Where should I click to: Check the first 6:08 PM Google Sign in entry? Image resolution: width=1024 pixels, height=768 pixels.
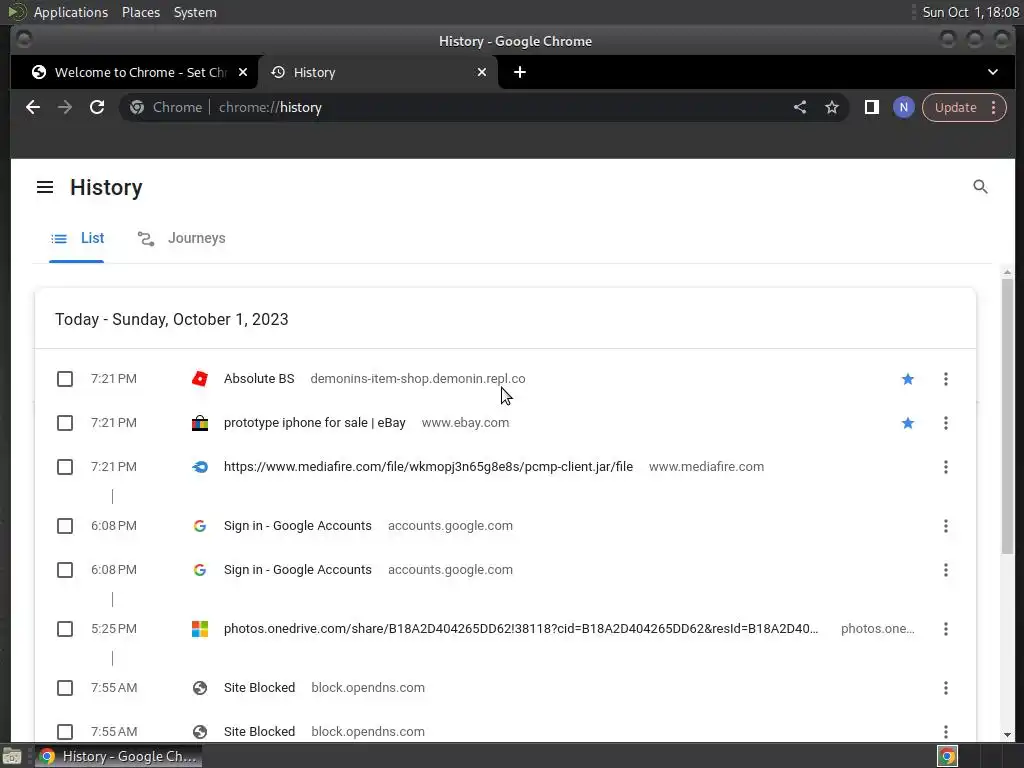(65, 526)
